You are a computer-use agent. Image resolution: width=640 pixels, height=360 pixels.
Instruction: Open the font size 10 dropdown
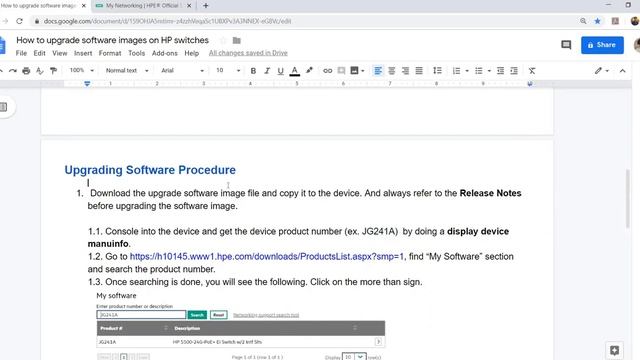pos(228,71)
